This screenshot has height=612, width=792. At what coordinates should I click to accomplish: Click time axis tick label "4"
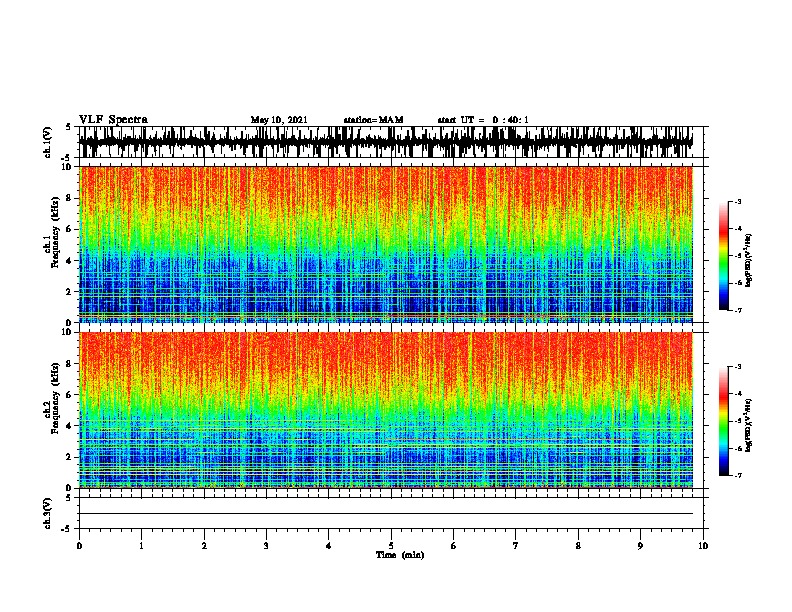click(329, 546)
